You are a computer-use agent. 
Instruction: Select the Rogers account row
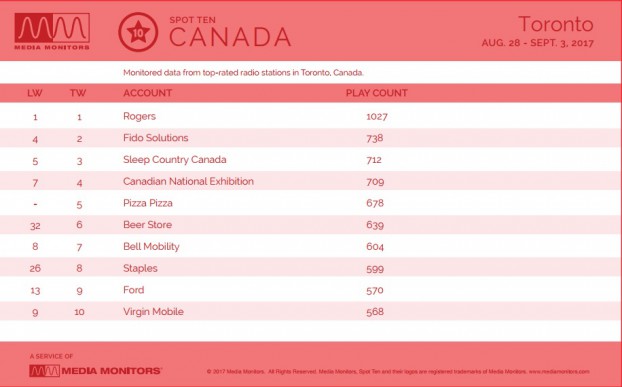tap(311, 117)
